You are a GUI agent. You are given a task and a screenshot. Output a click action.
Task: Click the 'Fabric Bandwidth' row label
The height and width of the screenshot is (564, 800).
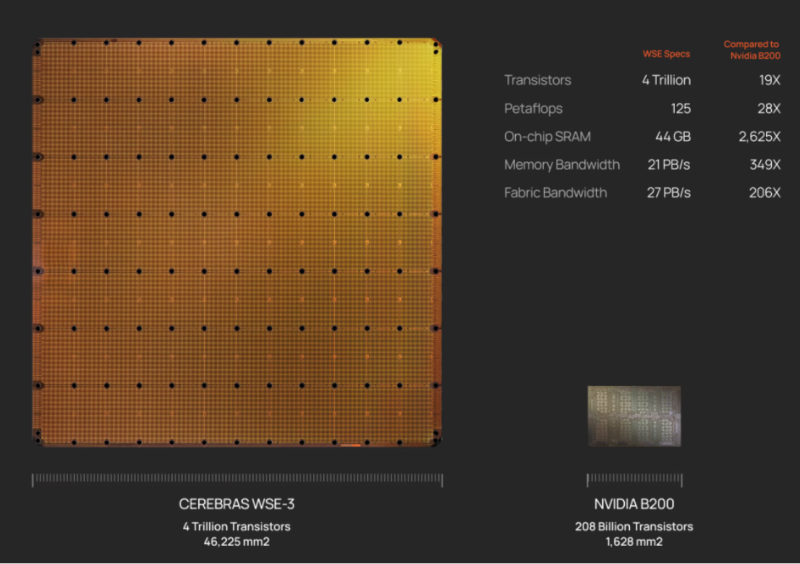point(555,192)
